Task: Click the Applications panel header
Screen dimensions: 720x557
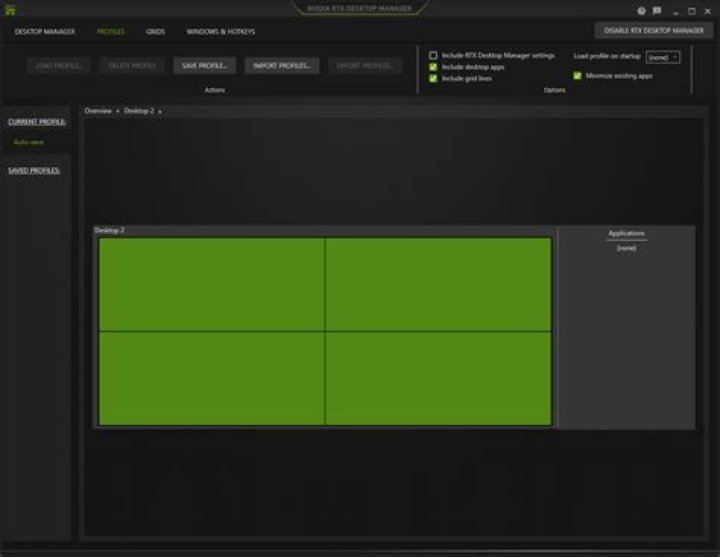Action: click(x=626, y=234)
